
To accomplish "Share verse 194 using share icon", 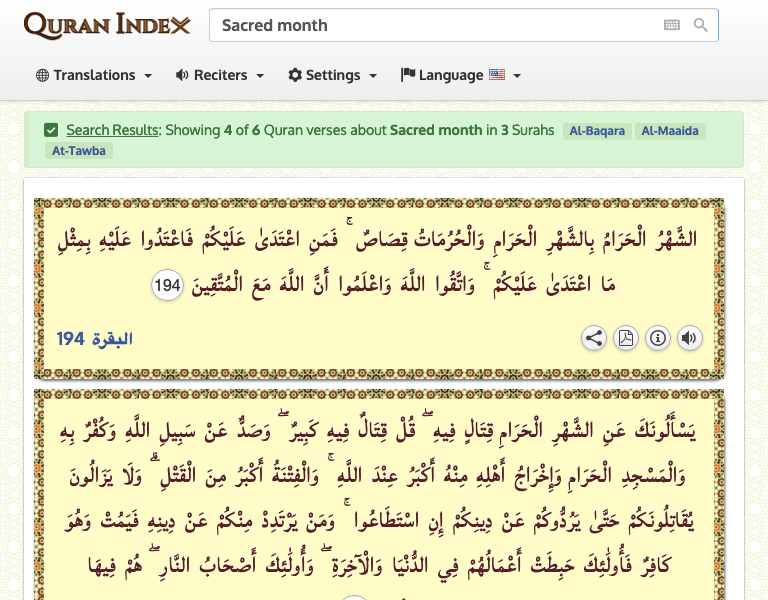I will (594, 338).
